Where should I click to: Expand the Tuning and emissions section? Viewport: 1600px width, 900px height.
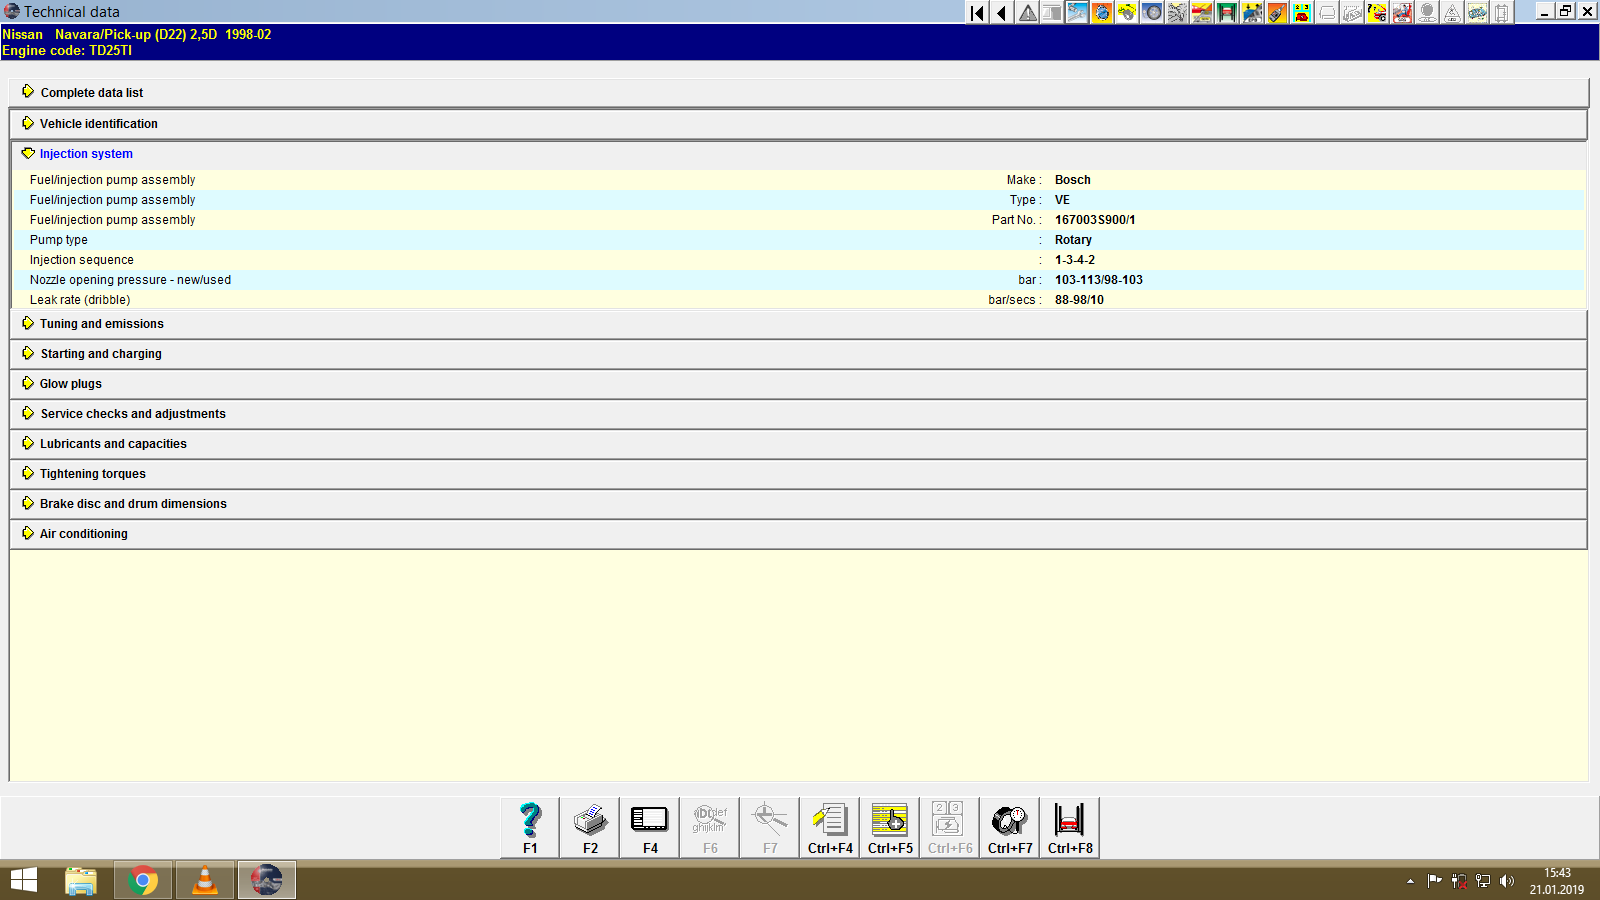point(100,323)
